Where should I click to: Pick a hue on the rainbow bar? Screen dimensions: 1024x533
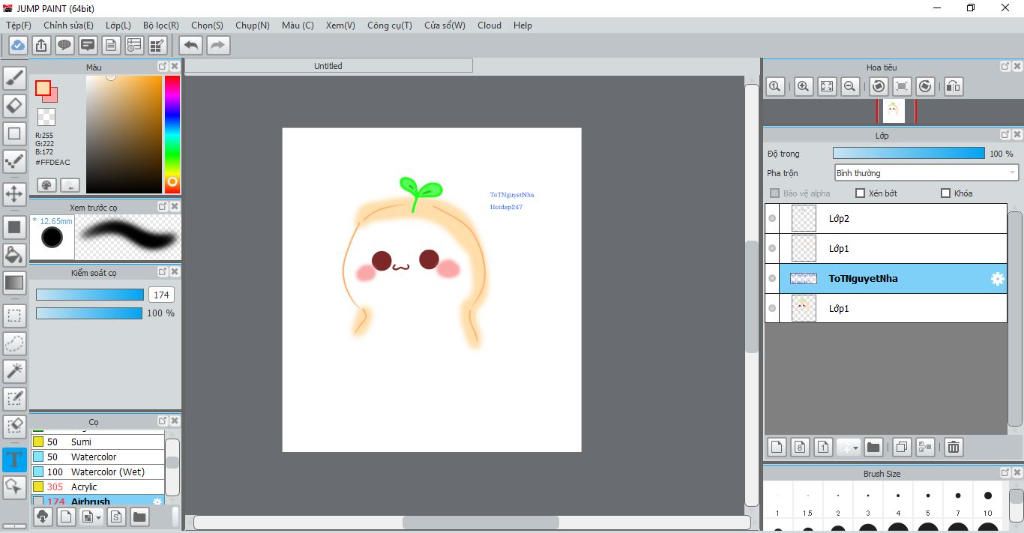click(x=172, y=134)
